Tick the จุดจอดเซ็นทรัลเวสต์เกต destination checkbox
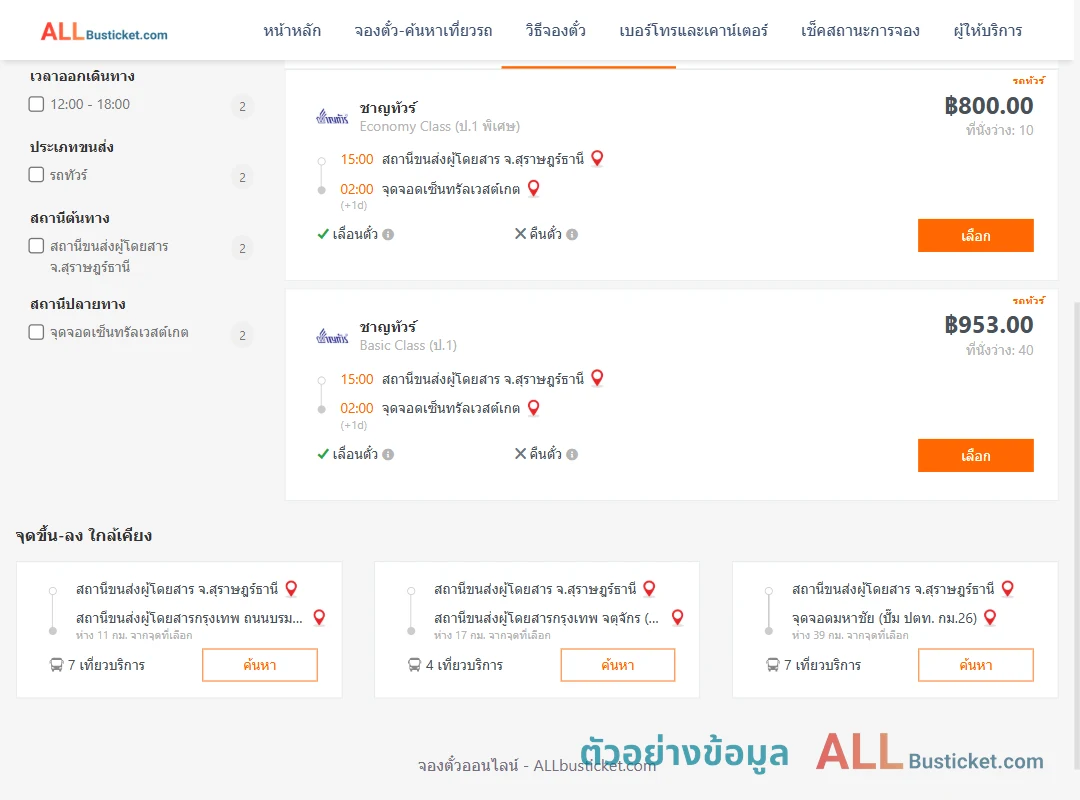The image size is (1080, 800). point(37,332)
